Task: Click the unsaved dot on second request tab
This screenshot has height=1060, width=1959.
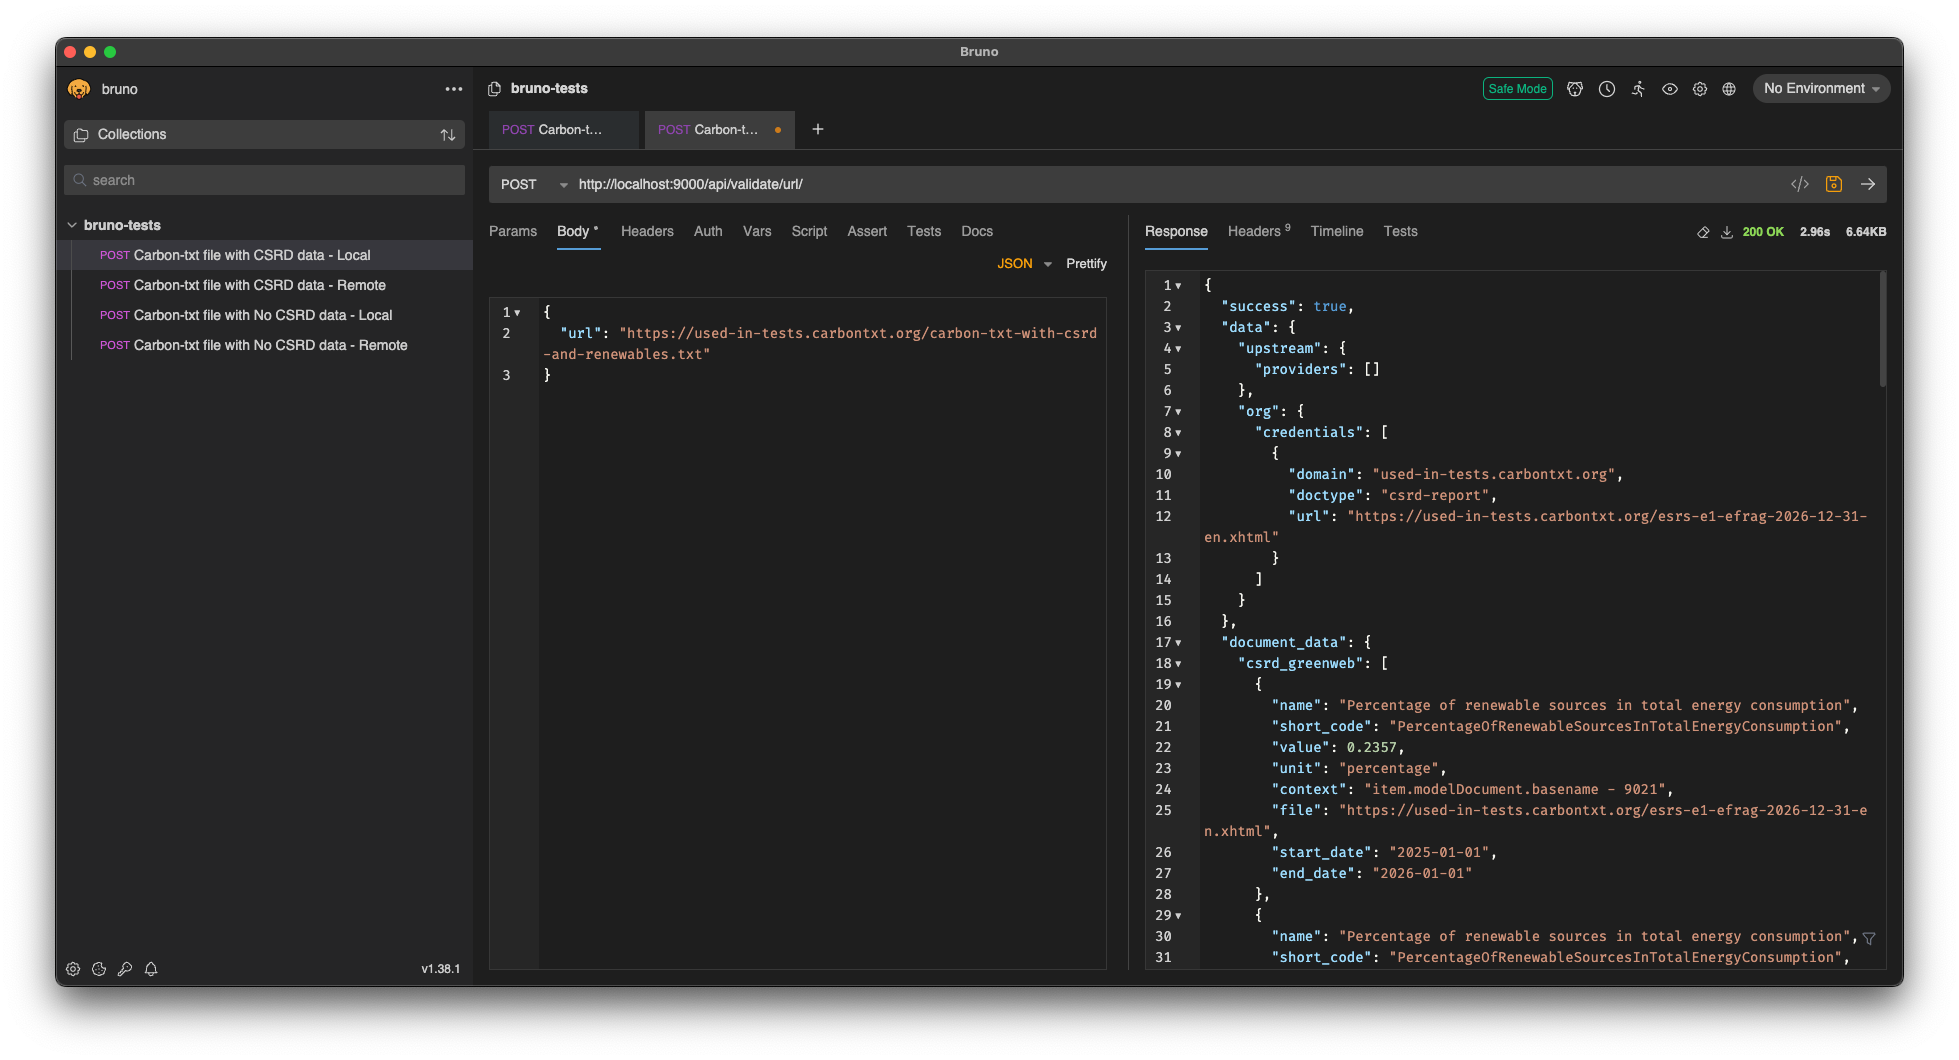Action: (778, 130)
